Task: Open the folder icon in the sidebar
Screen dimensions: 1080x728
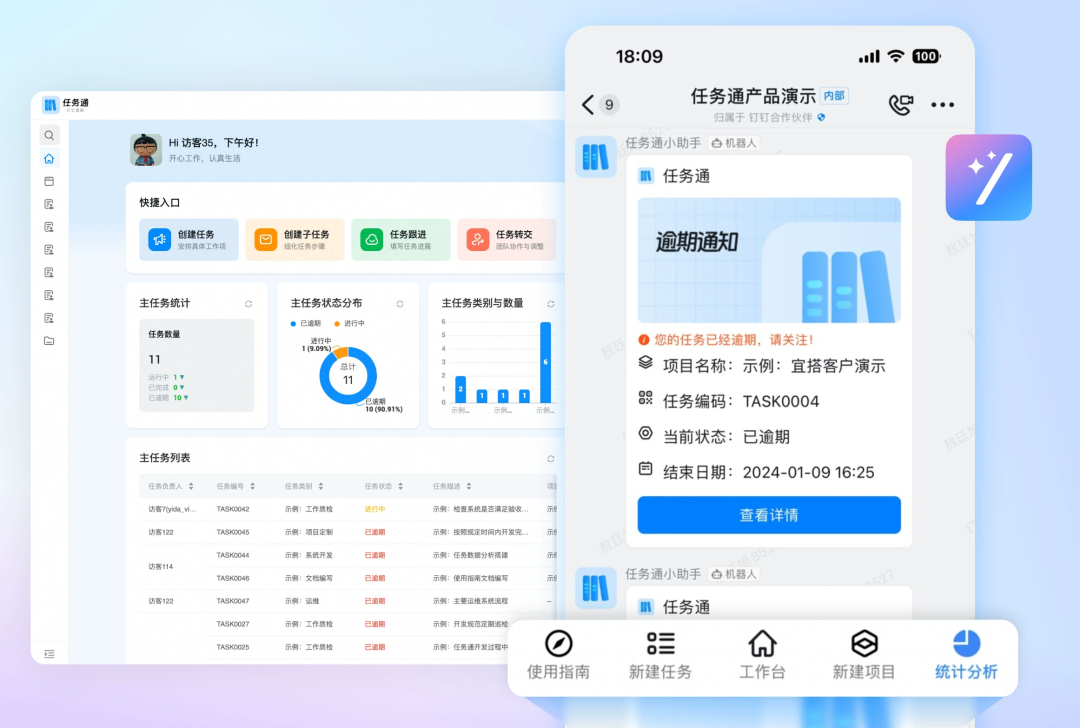Action: [x=49, y=340]
